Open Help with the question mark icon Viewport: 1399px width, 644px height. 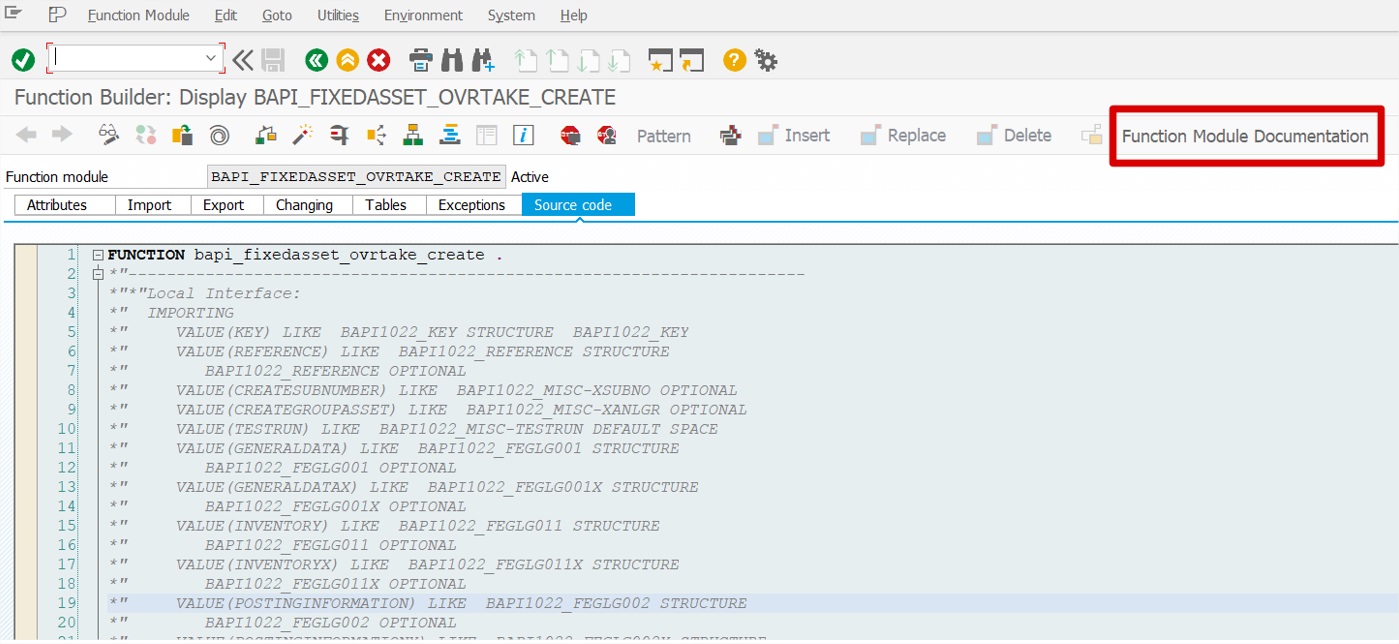click(733, 60)
